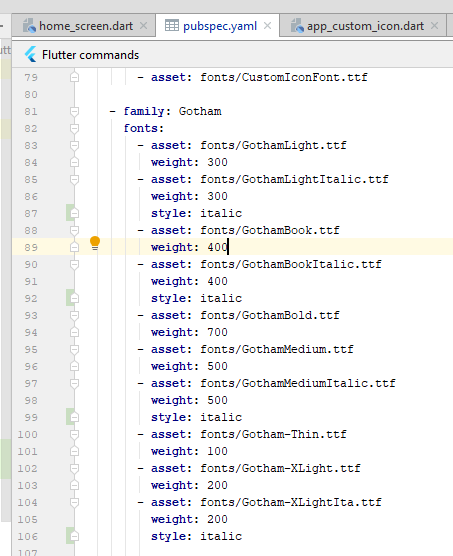Click the pubspec.yaml table file icon
This screenshot has height=556, width=453.
coord(172,26)
